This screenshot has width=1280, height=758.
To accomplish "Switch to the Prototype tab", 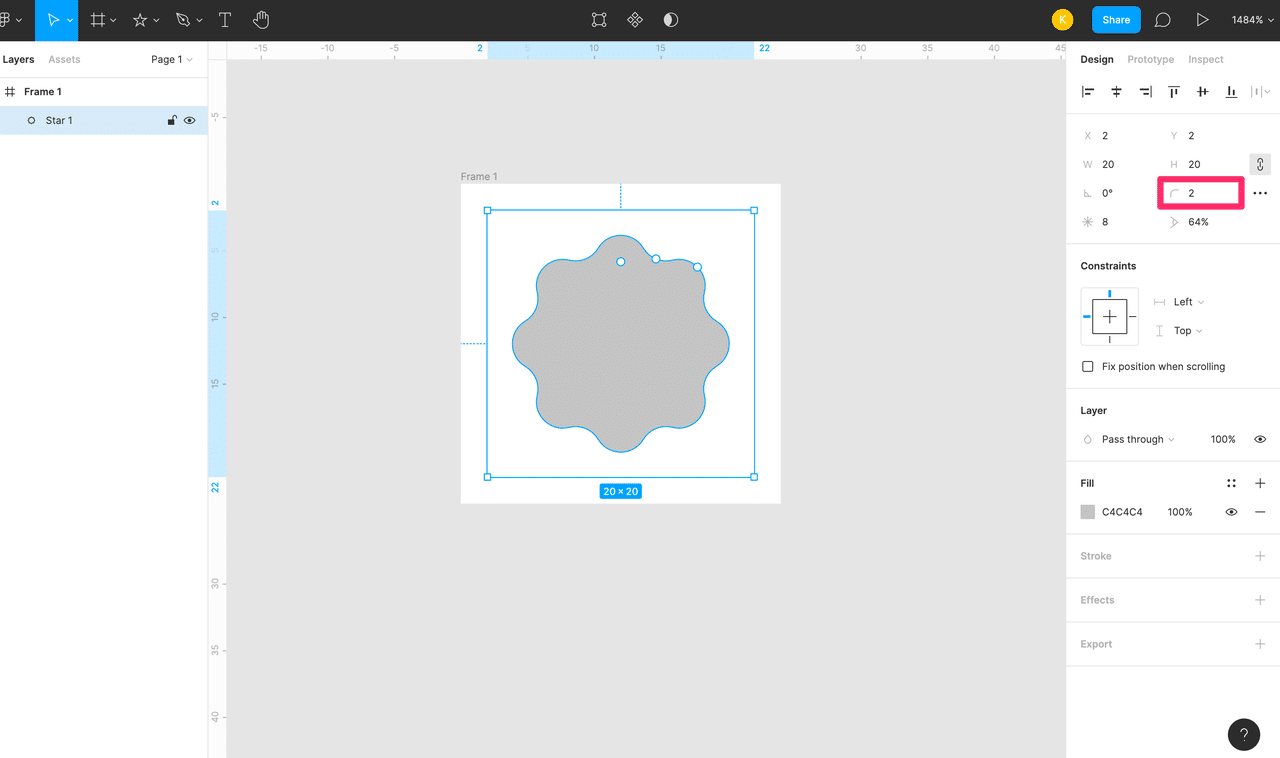I will pyautogui.click(x=1150, y=60).
